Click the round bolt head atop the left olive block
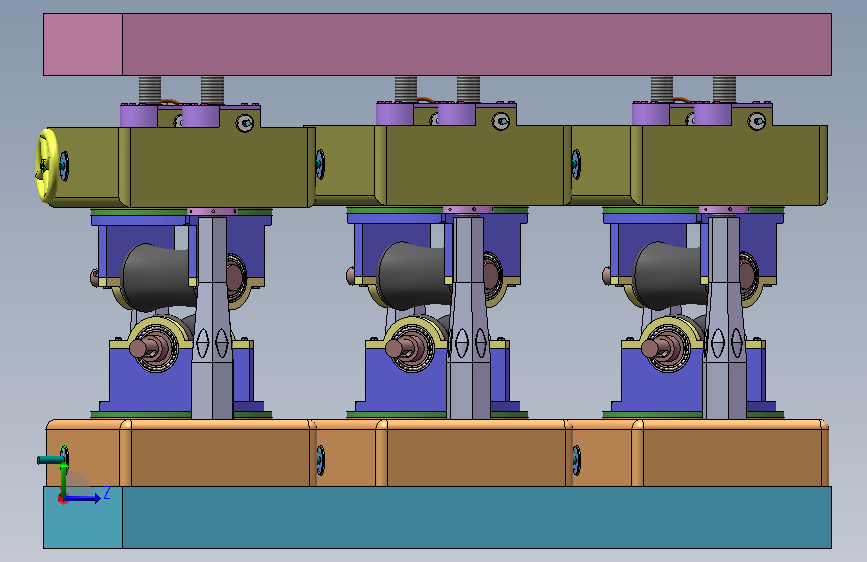Viewport: 867px width, 562px height. [245, 123]
